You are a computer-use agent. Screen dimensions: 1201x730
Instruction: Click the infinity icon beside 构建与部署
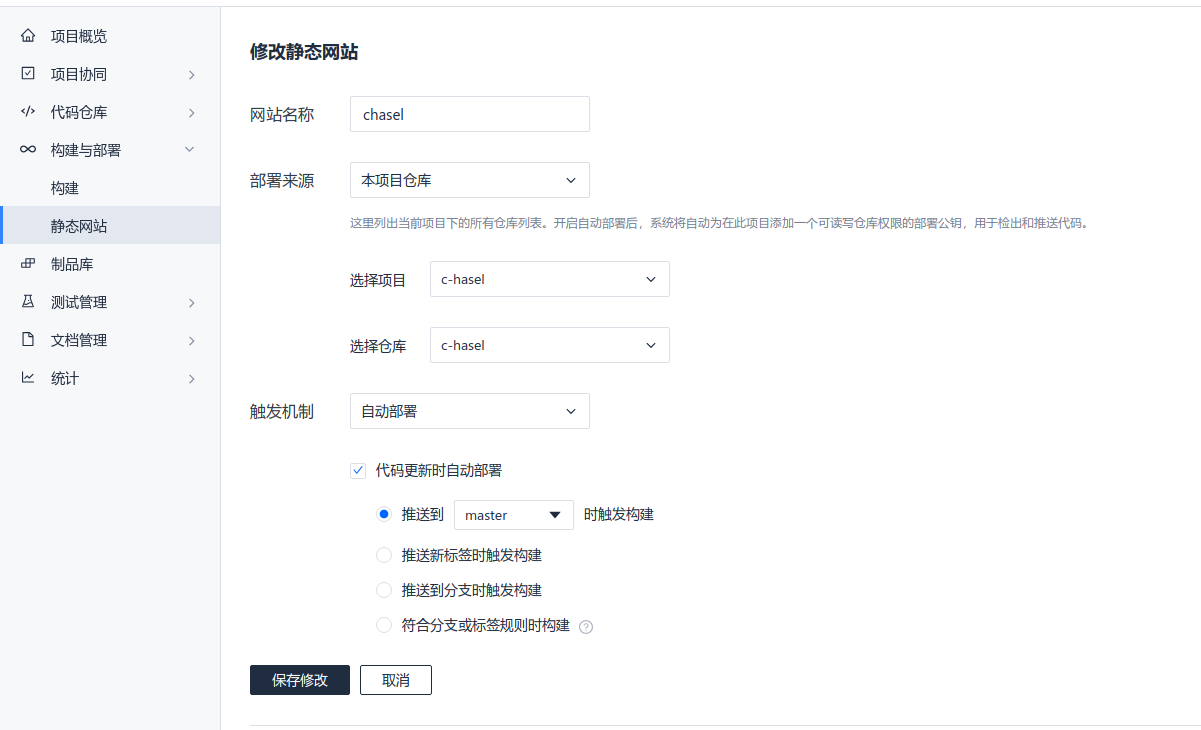28,150
